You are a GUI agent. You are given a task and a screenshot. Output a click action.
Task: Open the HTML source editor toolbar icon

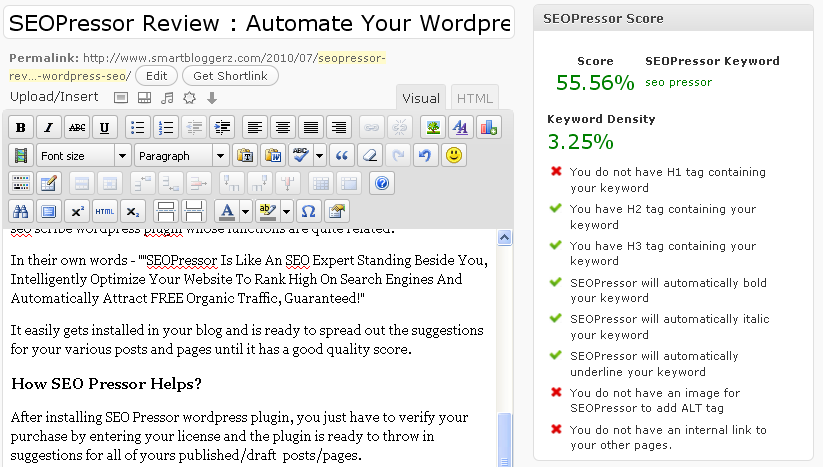[x=104, y=211]
